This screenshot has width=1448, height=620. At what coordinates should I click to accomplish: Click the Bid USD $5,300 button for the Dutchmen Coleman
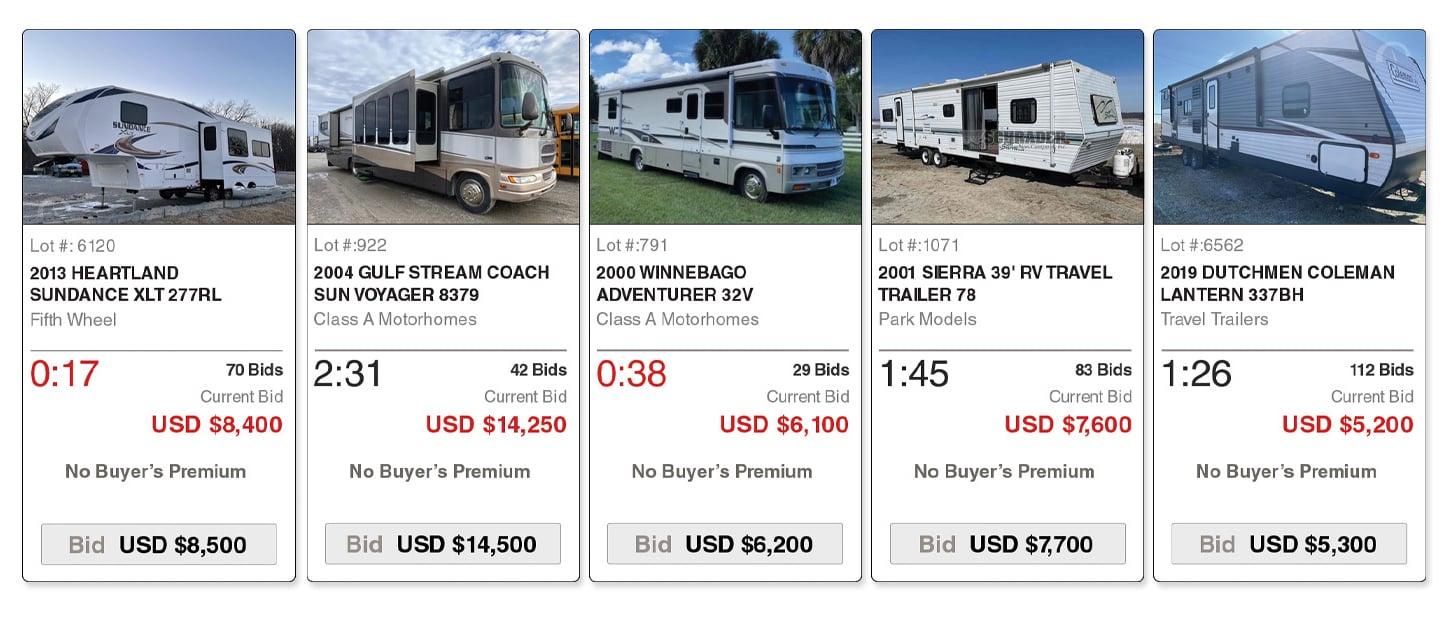(1288, 544)
